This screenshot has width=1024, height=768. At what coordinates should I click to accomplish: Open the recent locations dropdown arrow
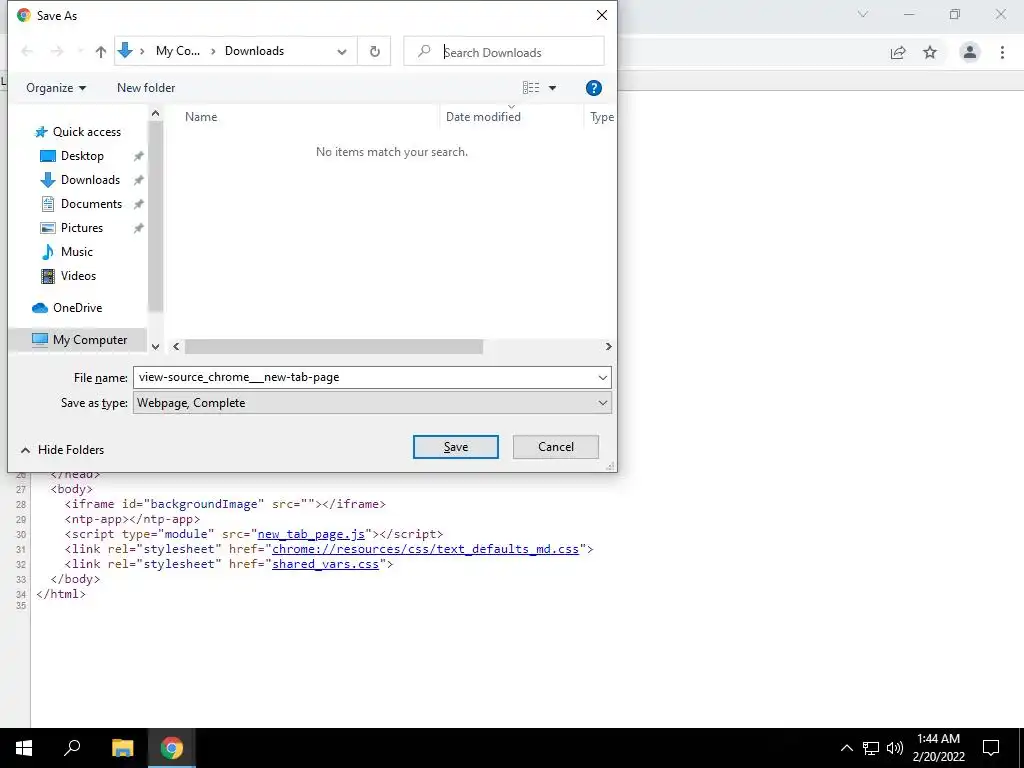point(80,52)
